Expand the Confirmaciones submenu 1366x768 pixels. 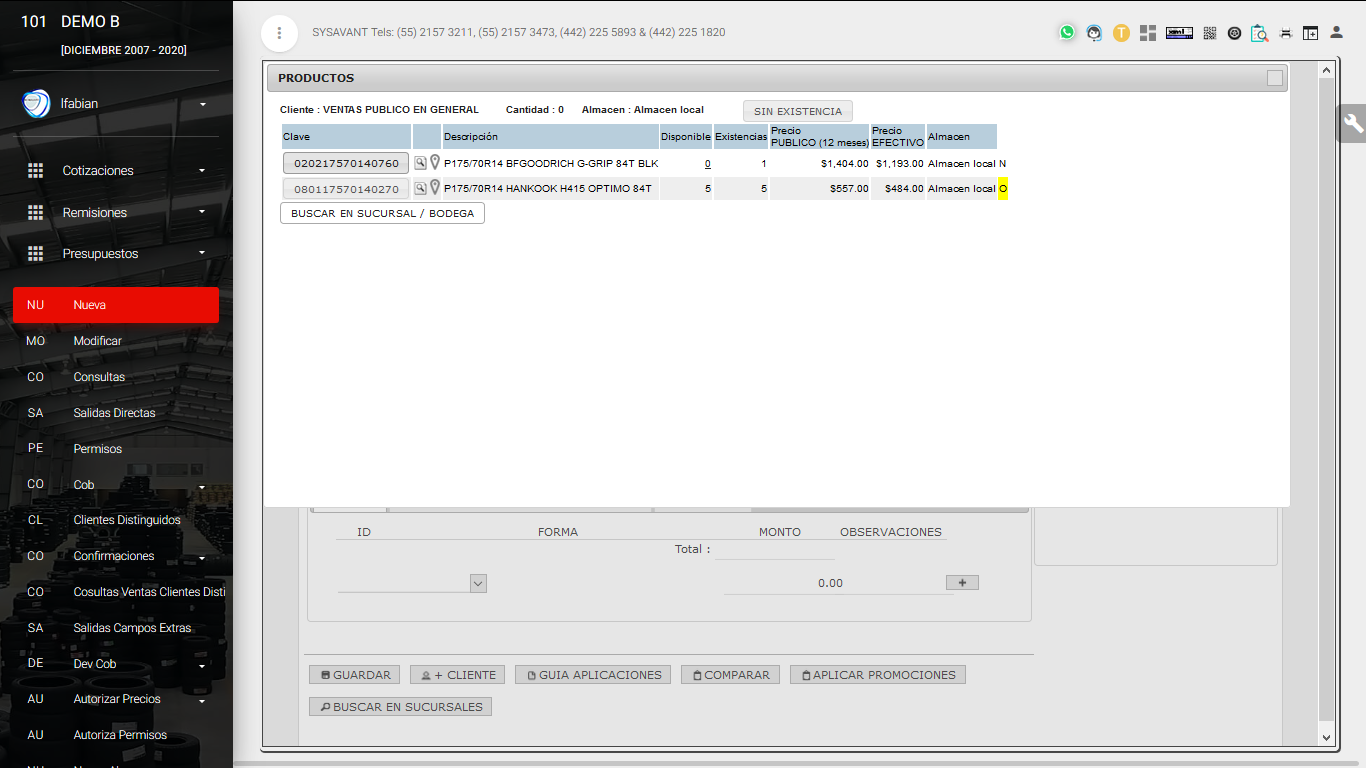tap(202, 560)
